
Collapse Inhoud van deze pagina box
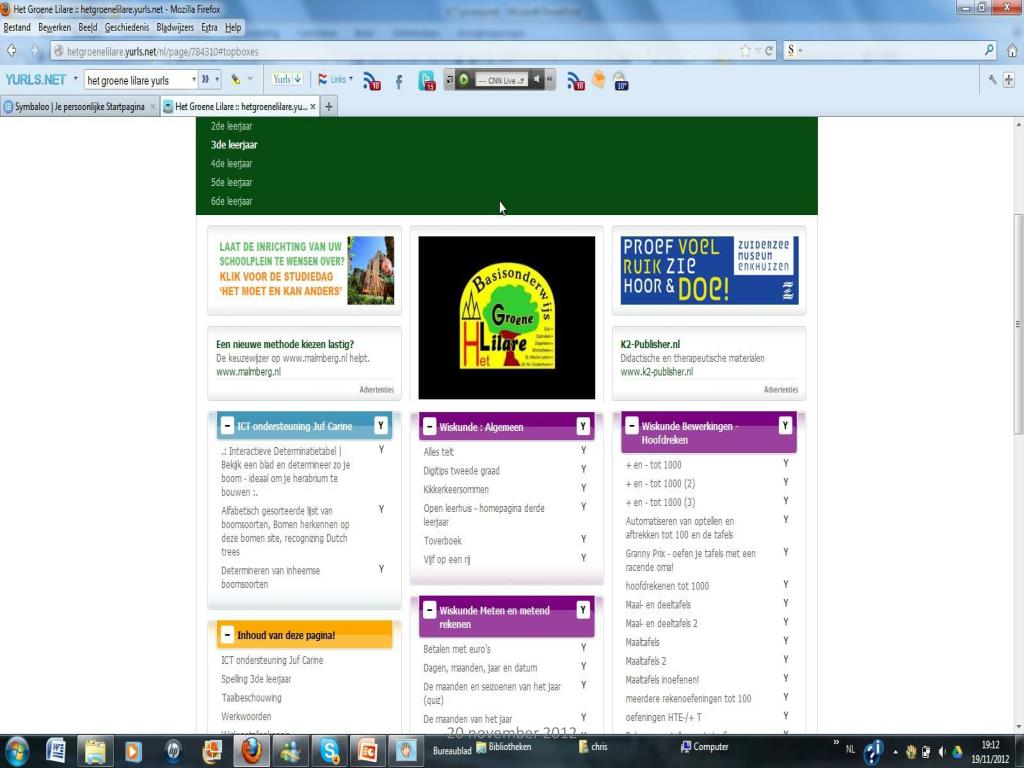(x=227, y=635)
